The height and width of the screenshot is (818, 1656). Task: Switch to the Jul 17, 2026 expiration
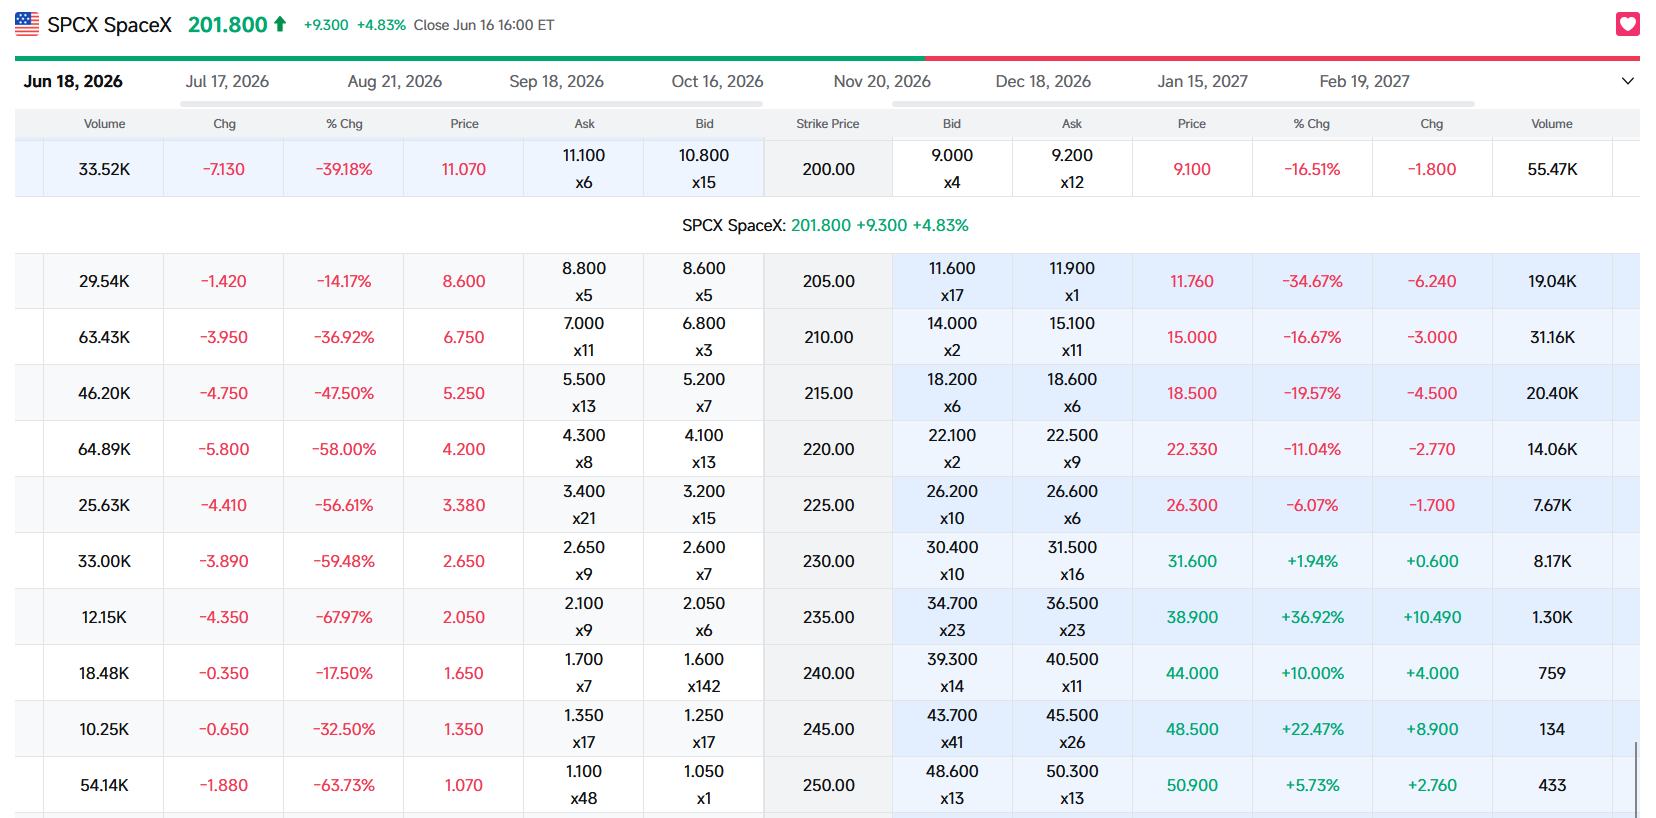(227, 81)
